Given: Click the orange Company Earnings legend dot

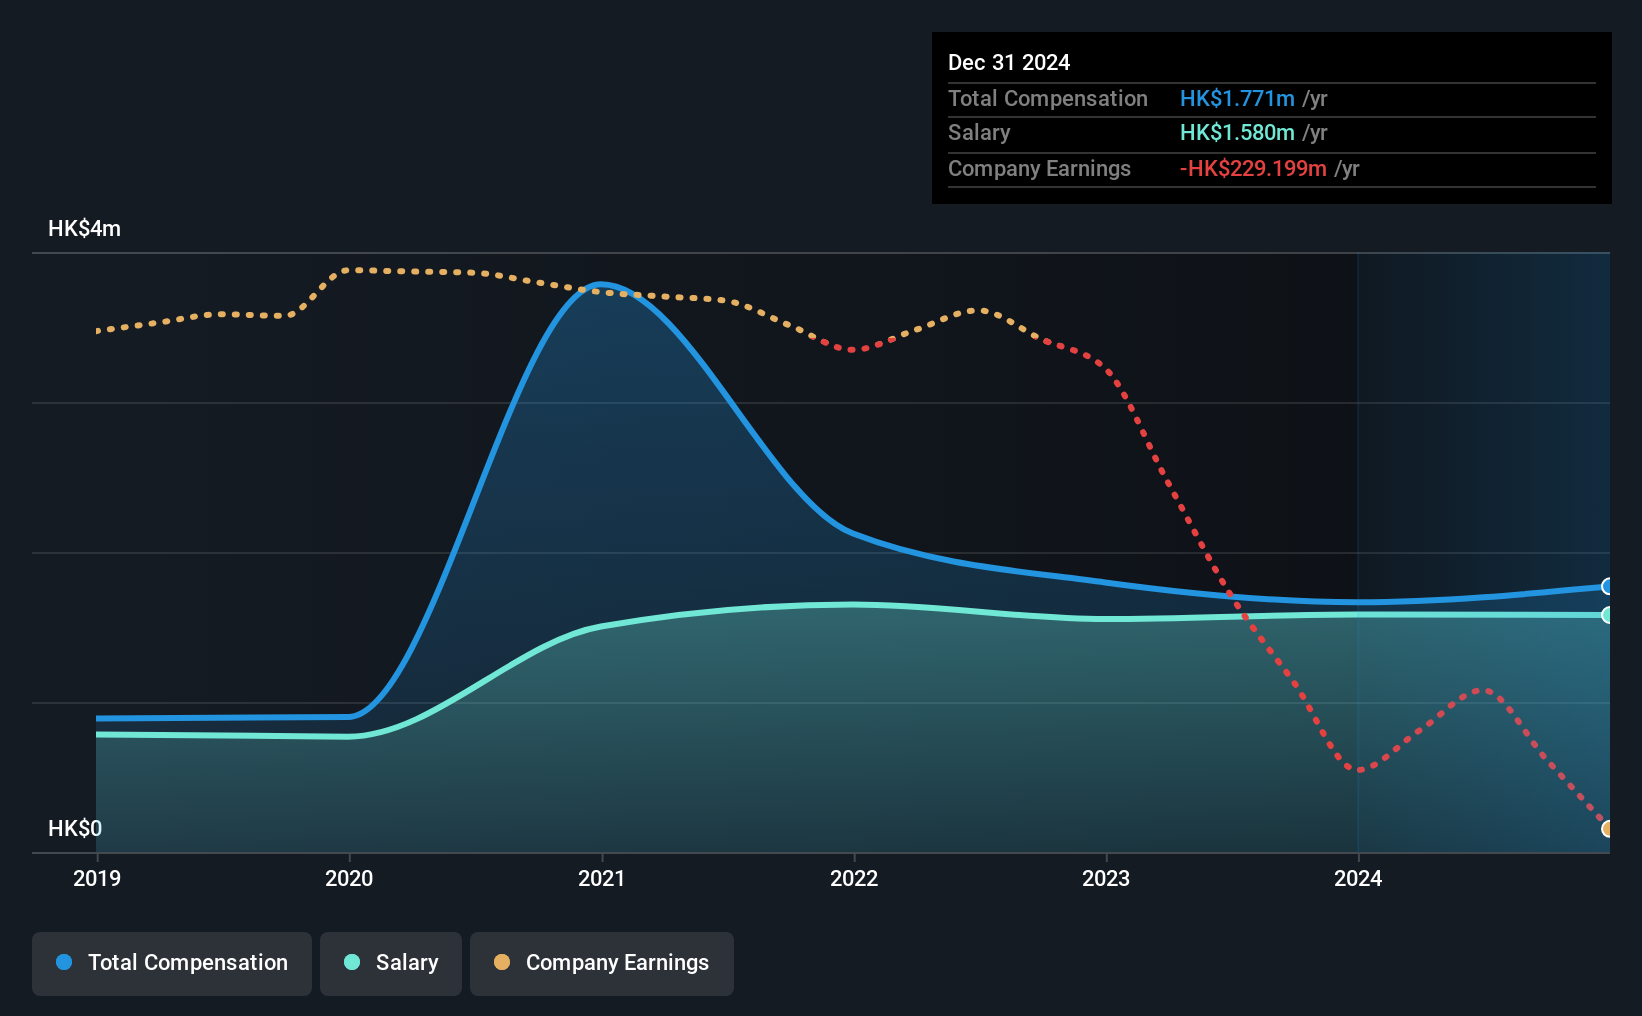Looking at the screenshot, I should pyautogui.click(x=502, y=962).
